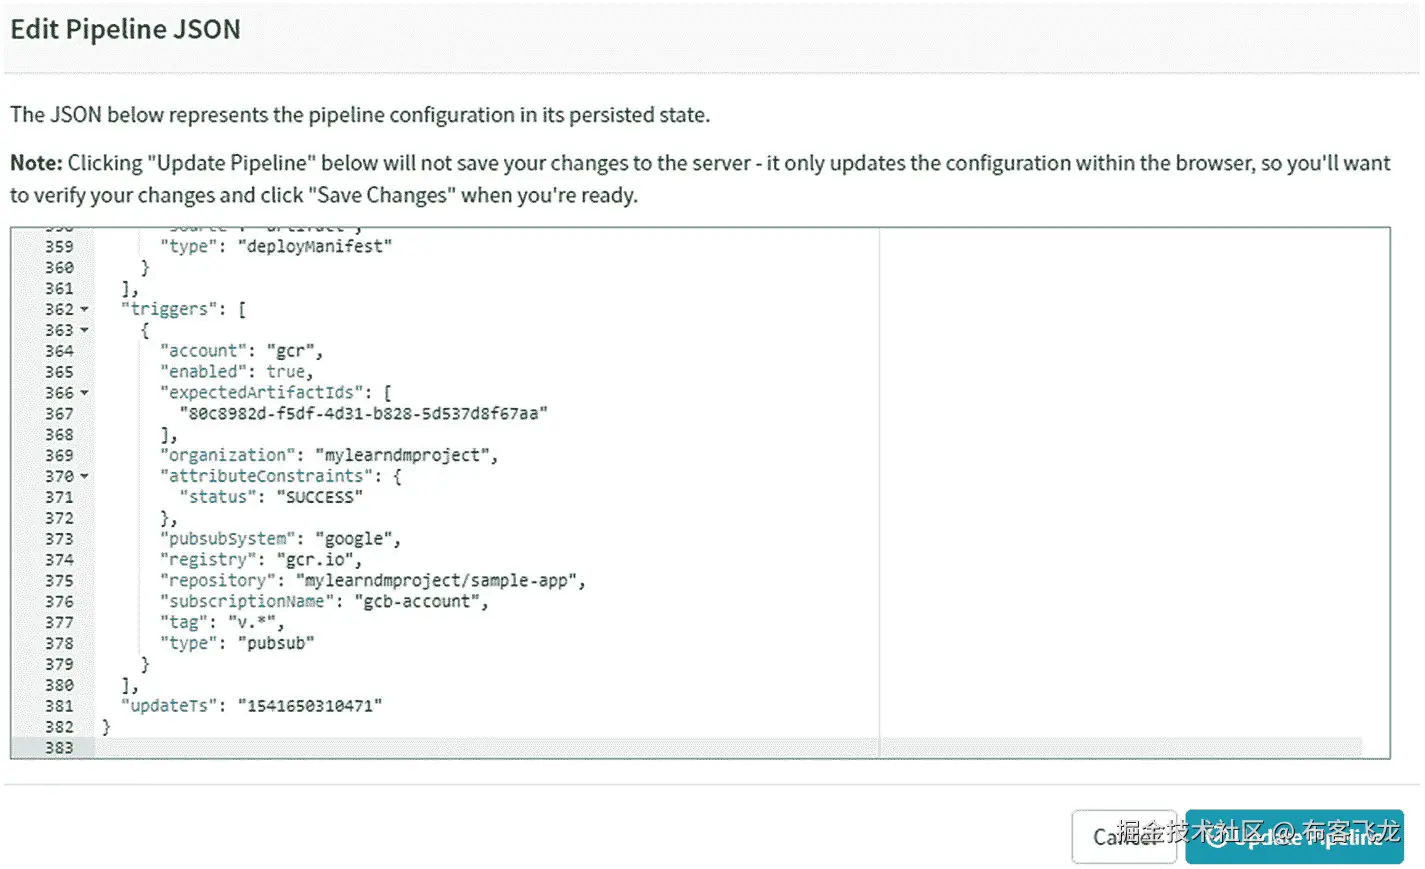Click the "updateTs" timestamp value
This screenshot has height=869, width=1425.
pyautogui.click(x=310, y=706)
